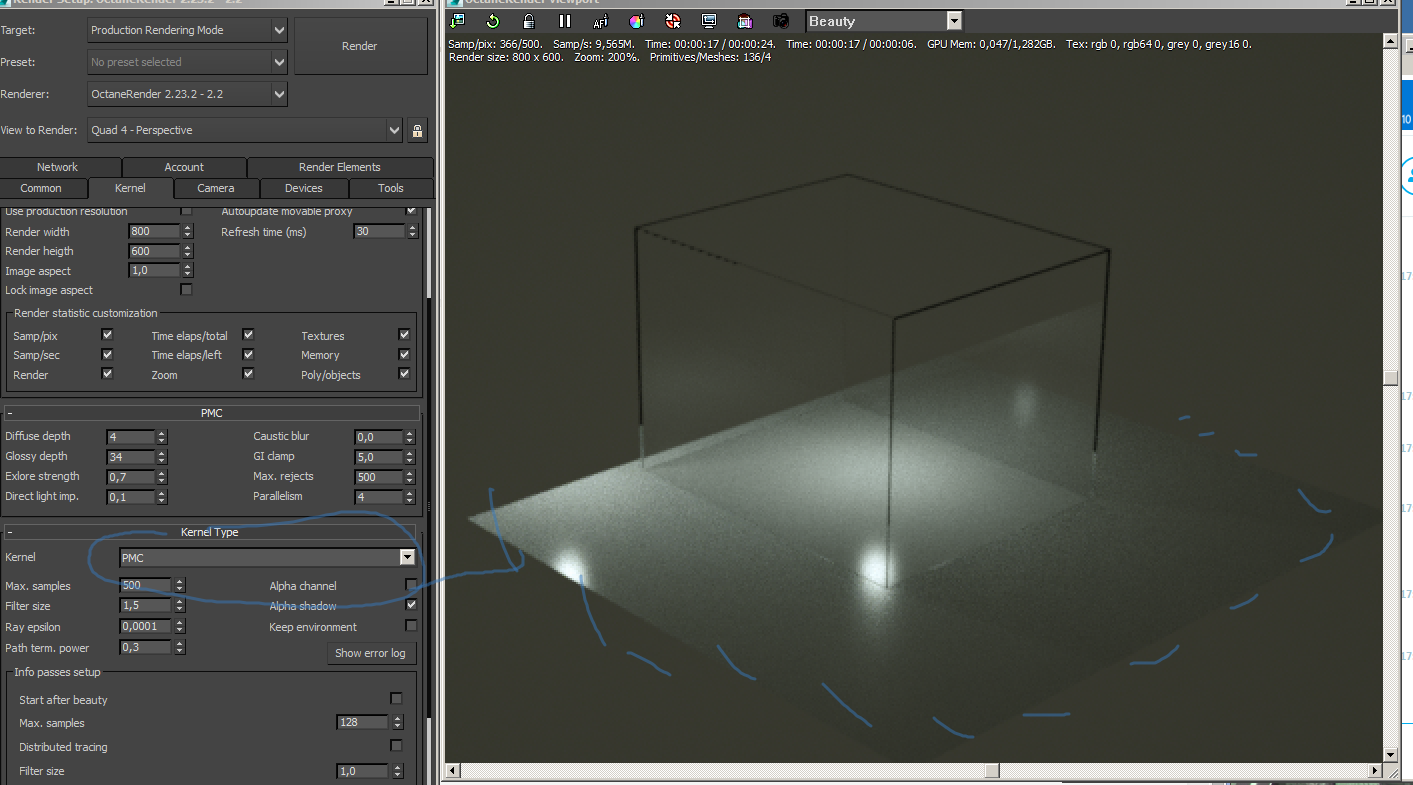Screen dimensions: 1413x785
Task: Enable Keep environment checkbox
Action: point(411,626)
